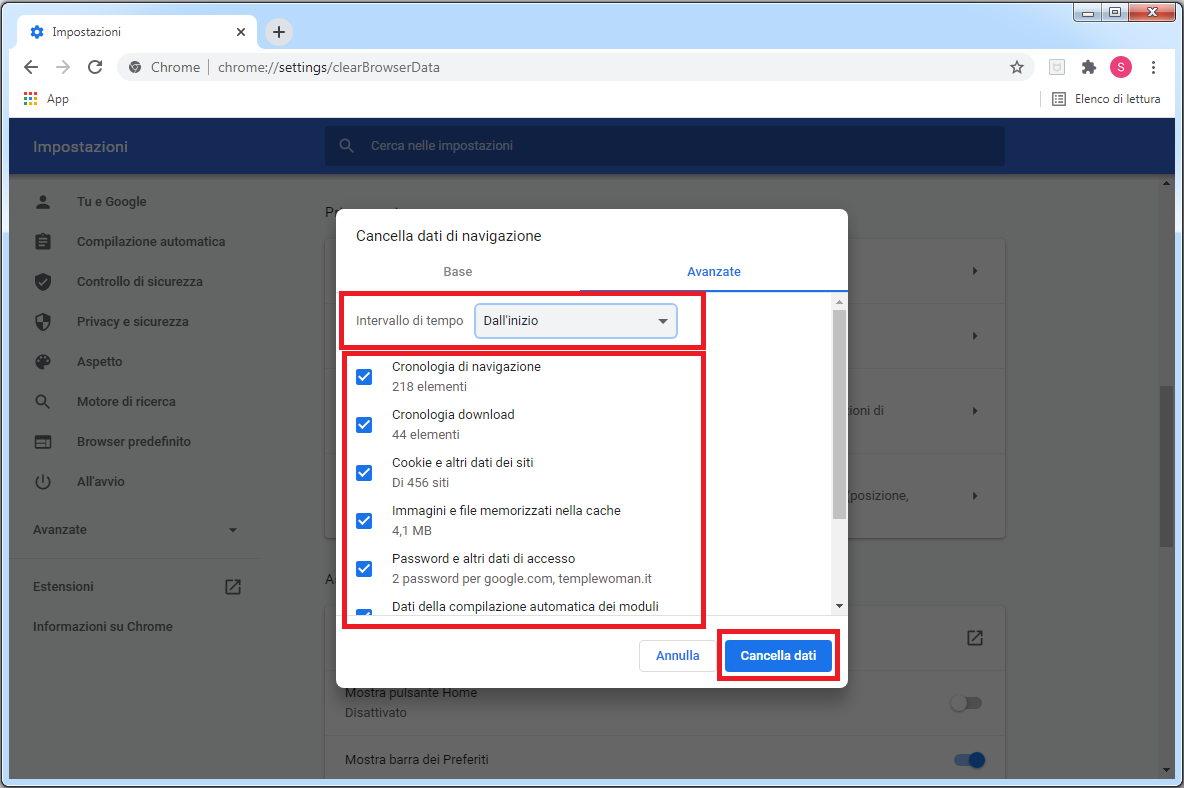Open a new tab with the plus button
This screenshot has height=788, width=1184.
(x=279, y=32)
